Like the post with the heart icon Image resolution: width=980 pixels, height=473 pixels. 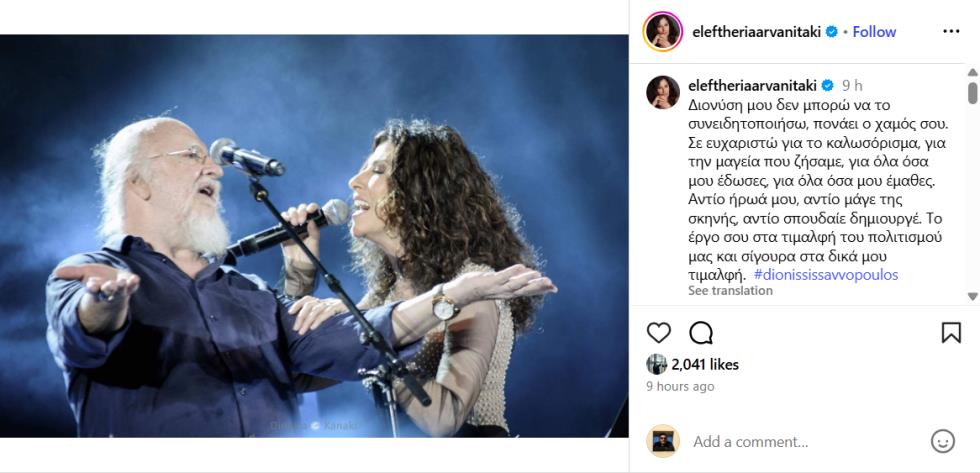659,333
